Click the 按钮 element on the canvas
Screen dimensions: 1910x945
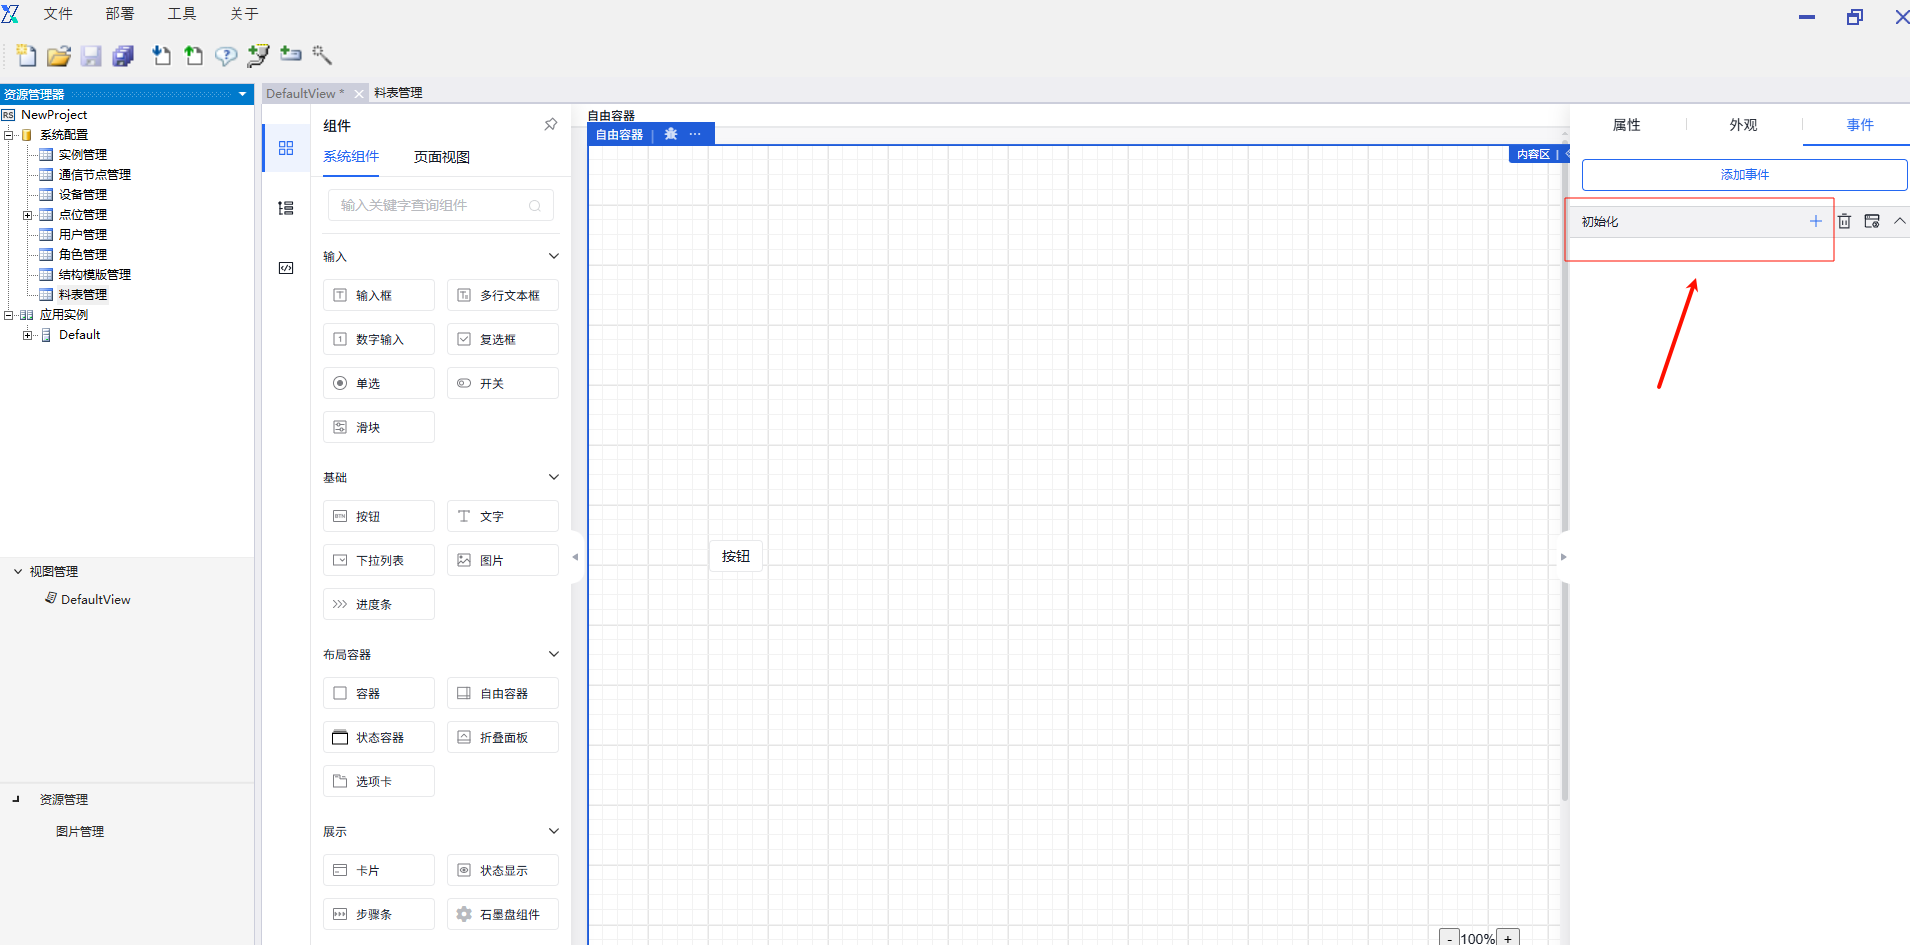(x=736, y=556)
